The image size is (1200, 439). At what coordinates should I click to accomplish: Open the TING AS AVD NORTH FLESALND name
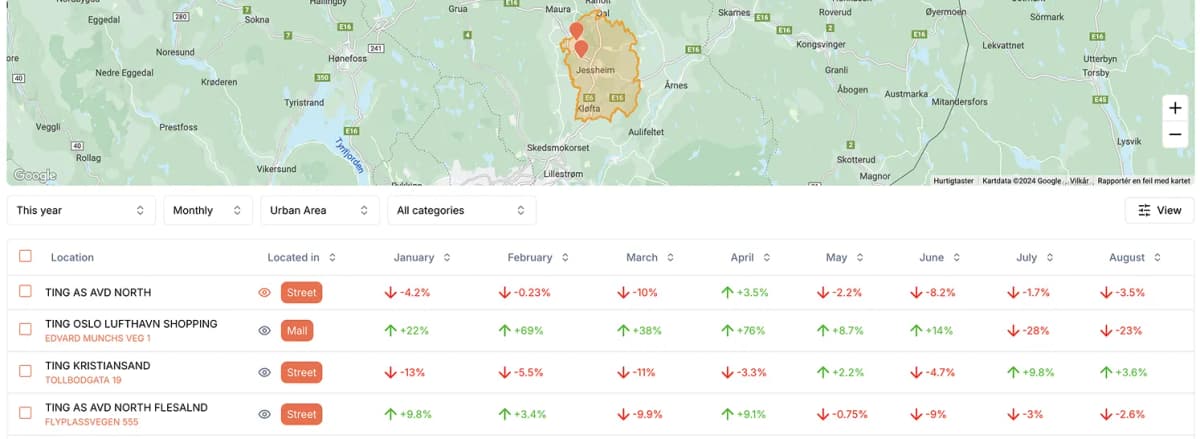[x=126, y=407]
